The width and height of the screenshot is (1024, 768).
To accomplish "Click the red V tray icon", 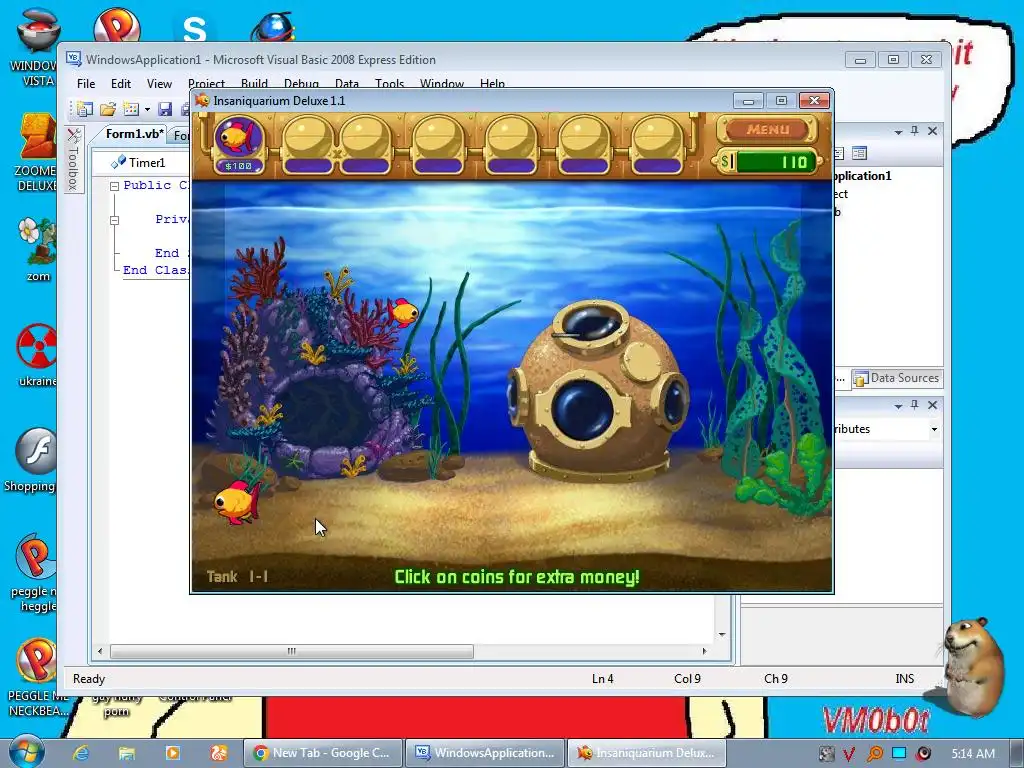I will tap(849, 754).
